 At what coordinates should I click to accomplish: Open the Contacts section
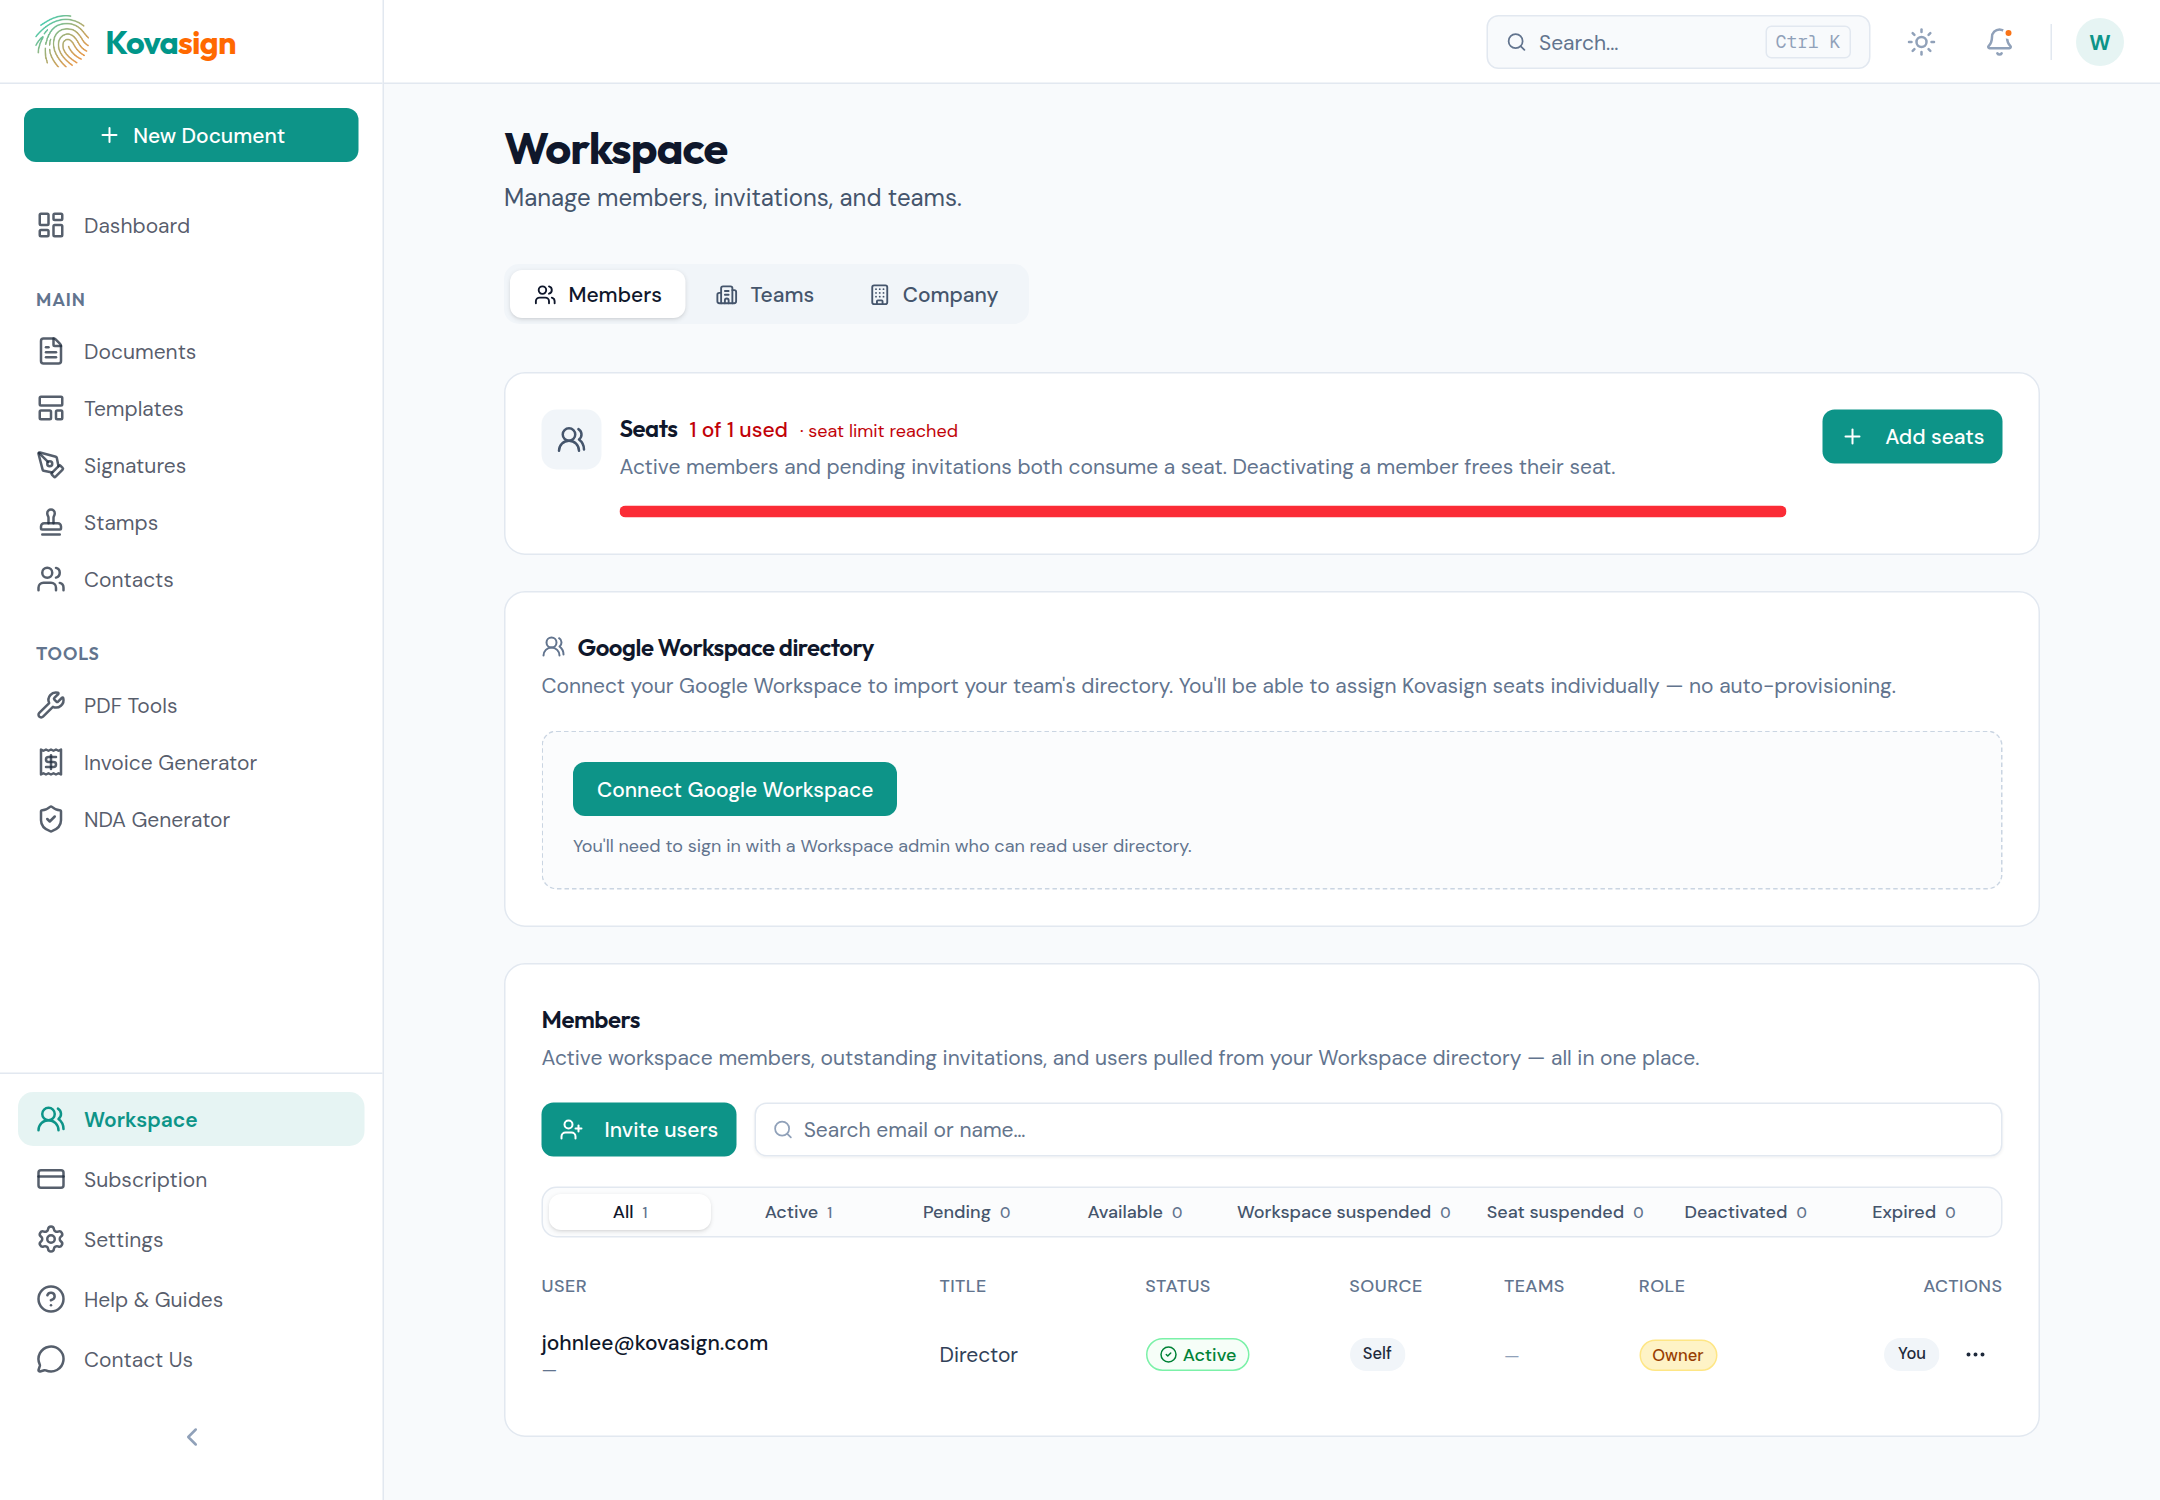(x=191, y=580)
